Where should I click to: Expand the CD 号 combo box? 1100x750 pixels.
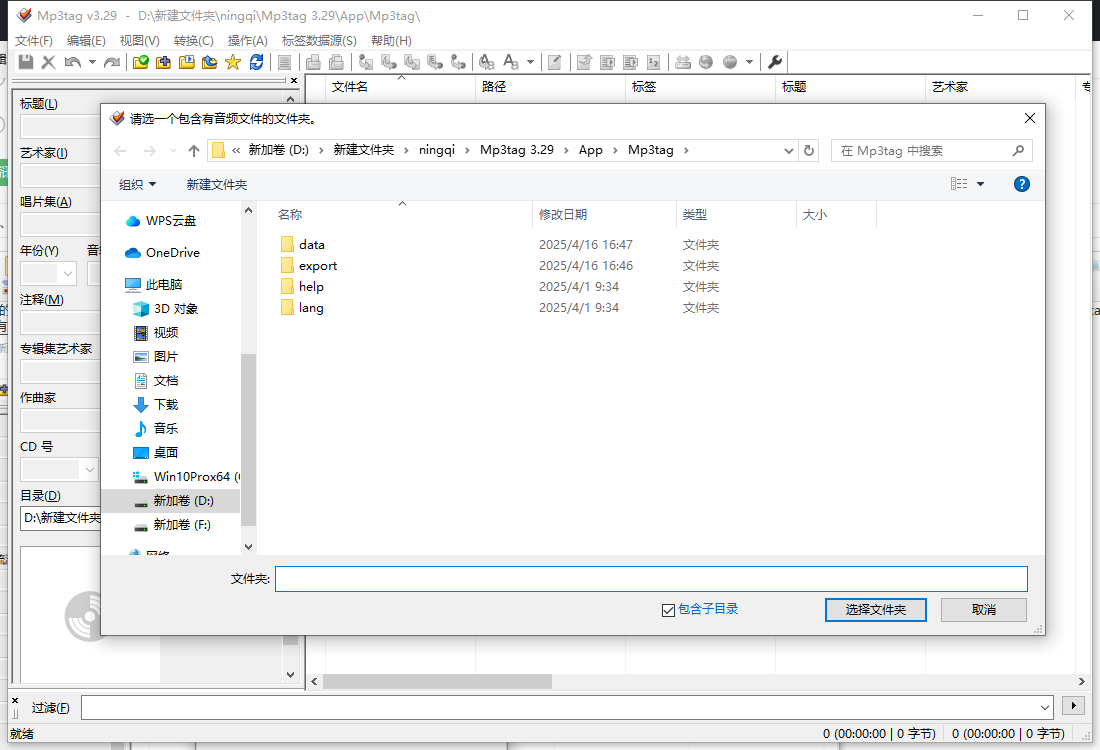[89, 469]
